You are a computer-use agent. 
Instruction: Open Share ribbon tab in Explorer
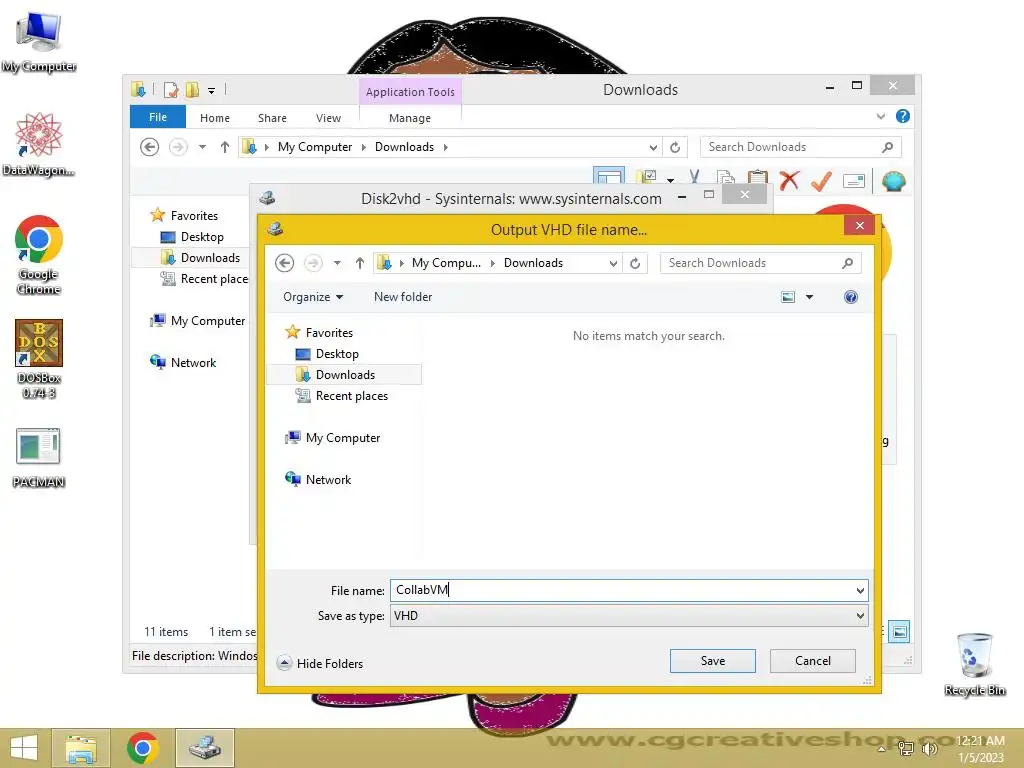(272, 118)
